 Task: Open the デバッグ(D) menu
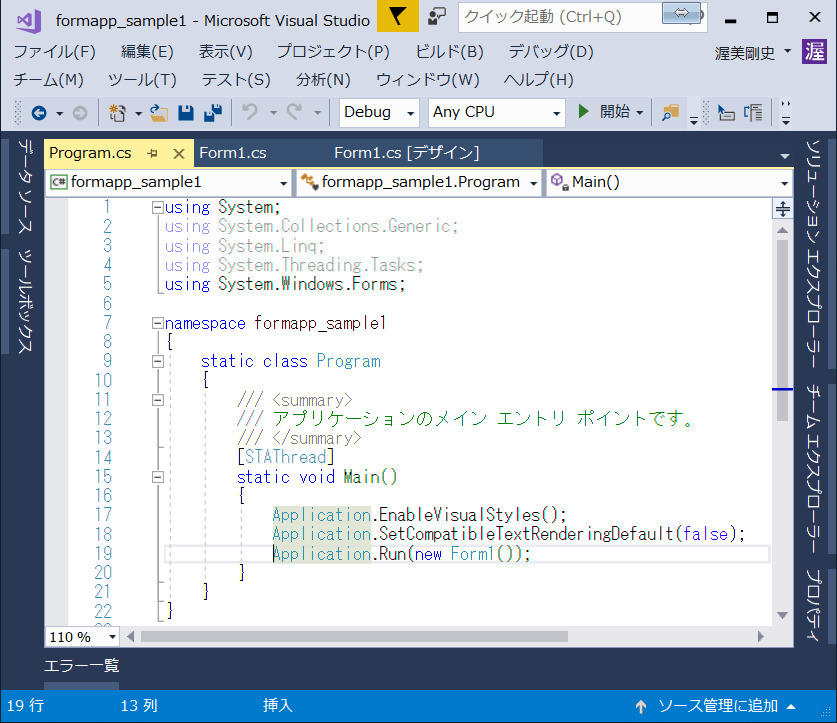tap(551, 52)
